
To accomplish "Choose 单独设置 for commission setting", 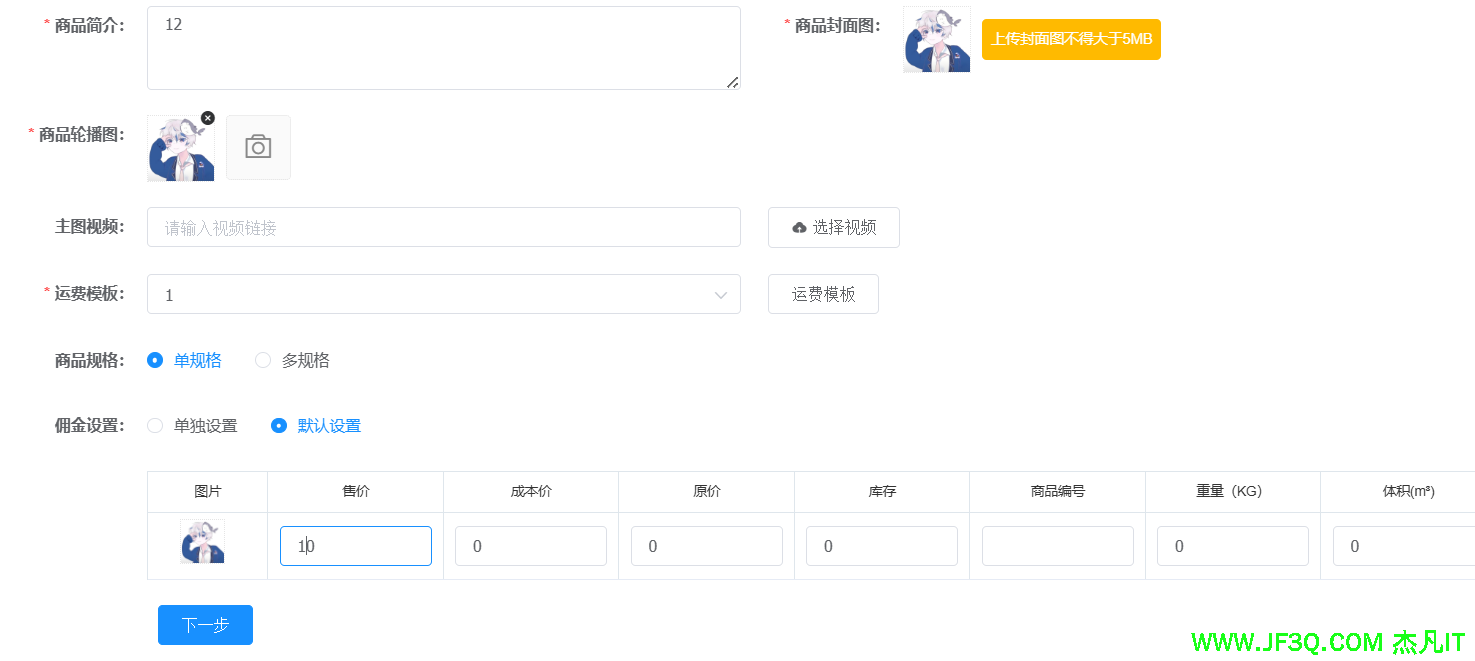I will pos(155,426).
